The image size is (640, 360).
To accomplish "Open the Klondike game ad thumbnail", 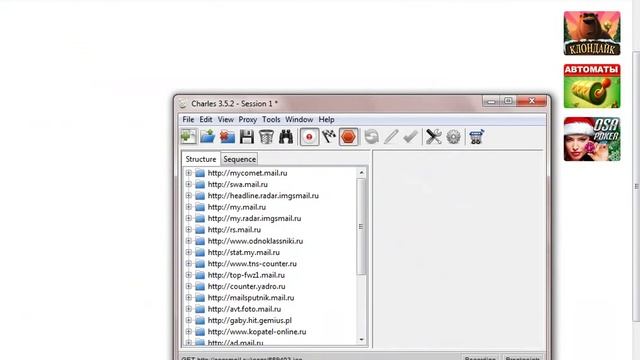I will pos(592,33).
